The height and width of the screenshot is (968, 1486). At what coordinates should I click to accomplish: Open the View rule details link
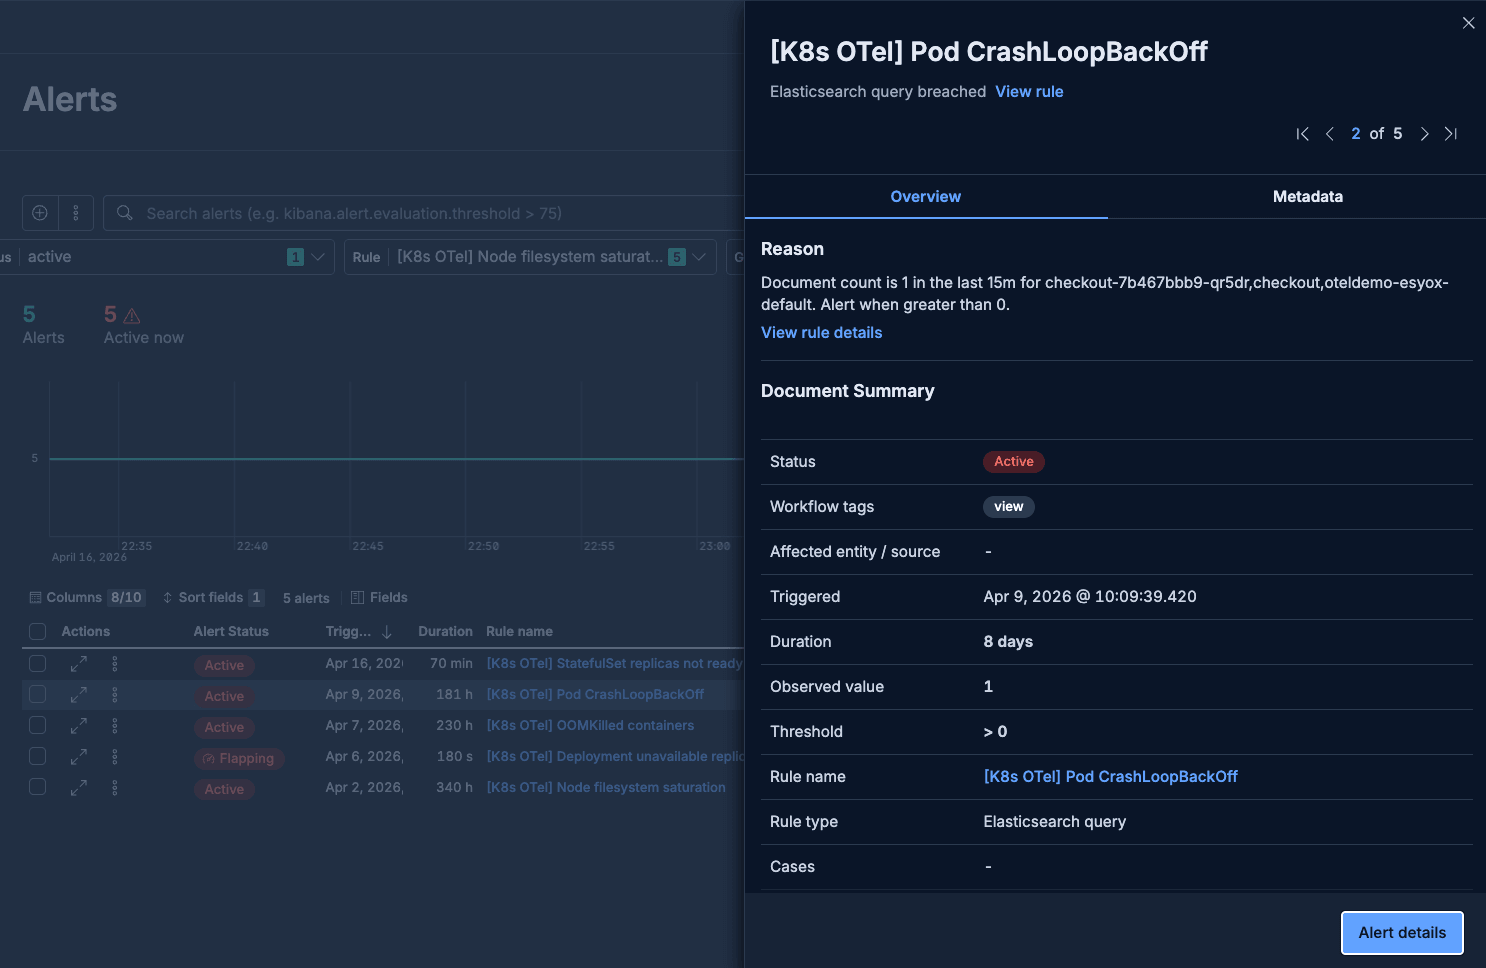pos(821,332)
